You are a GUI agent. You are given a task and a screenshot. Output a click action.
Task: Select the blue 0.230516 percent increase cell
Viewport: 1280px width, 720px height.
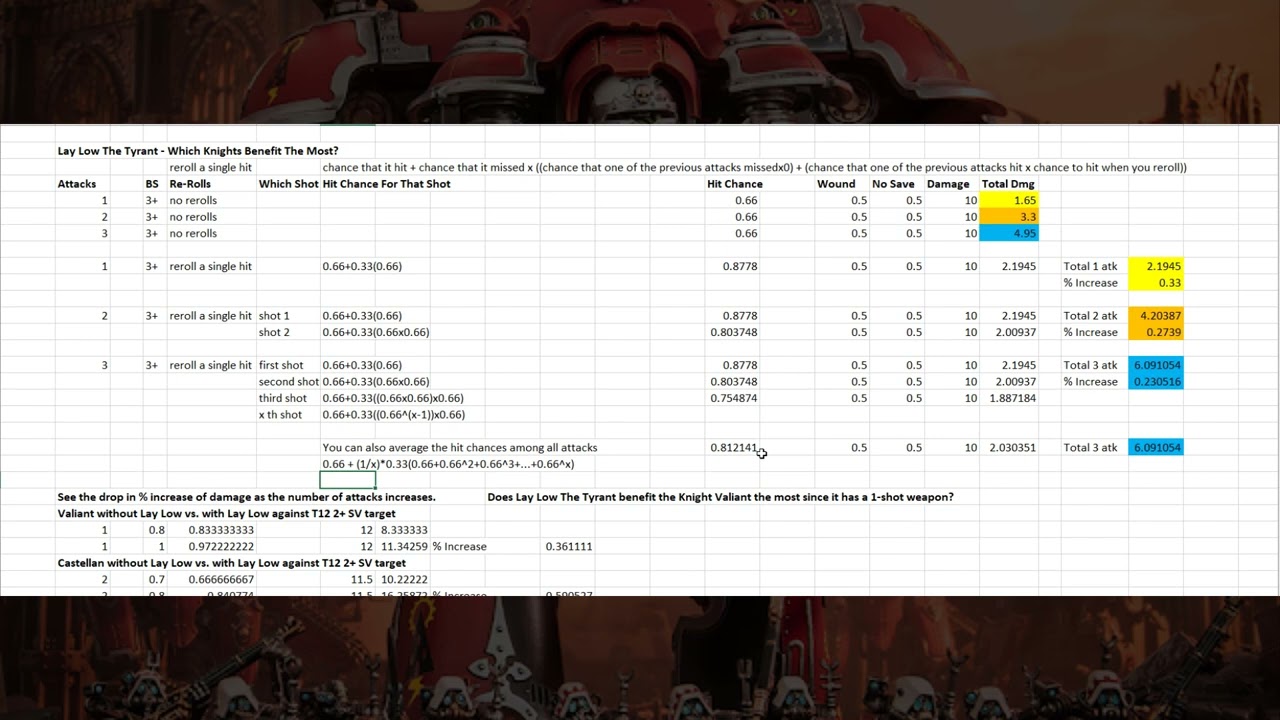tap(1156, 382)
